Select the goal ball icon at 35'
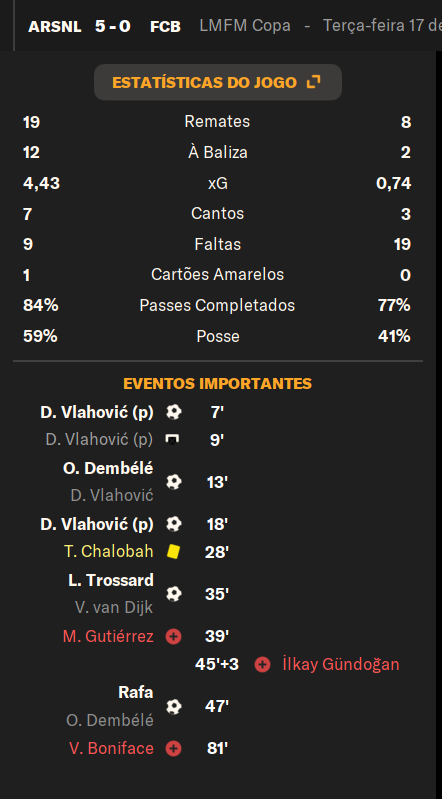Screen dimensions: 442x799 tap(173, 594)
